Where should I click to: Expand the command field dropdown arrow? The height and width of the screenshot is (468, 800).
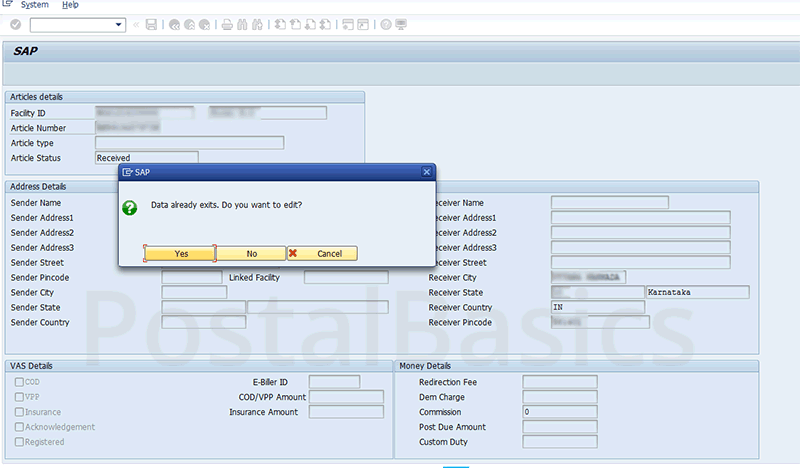tap(120, 24)
